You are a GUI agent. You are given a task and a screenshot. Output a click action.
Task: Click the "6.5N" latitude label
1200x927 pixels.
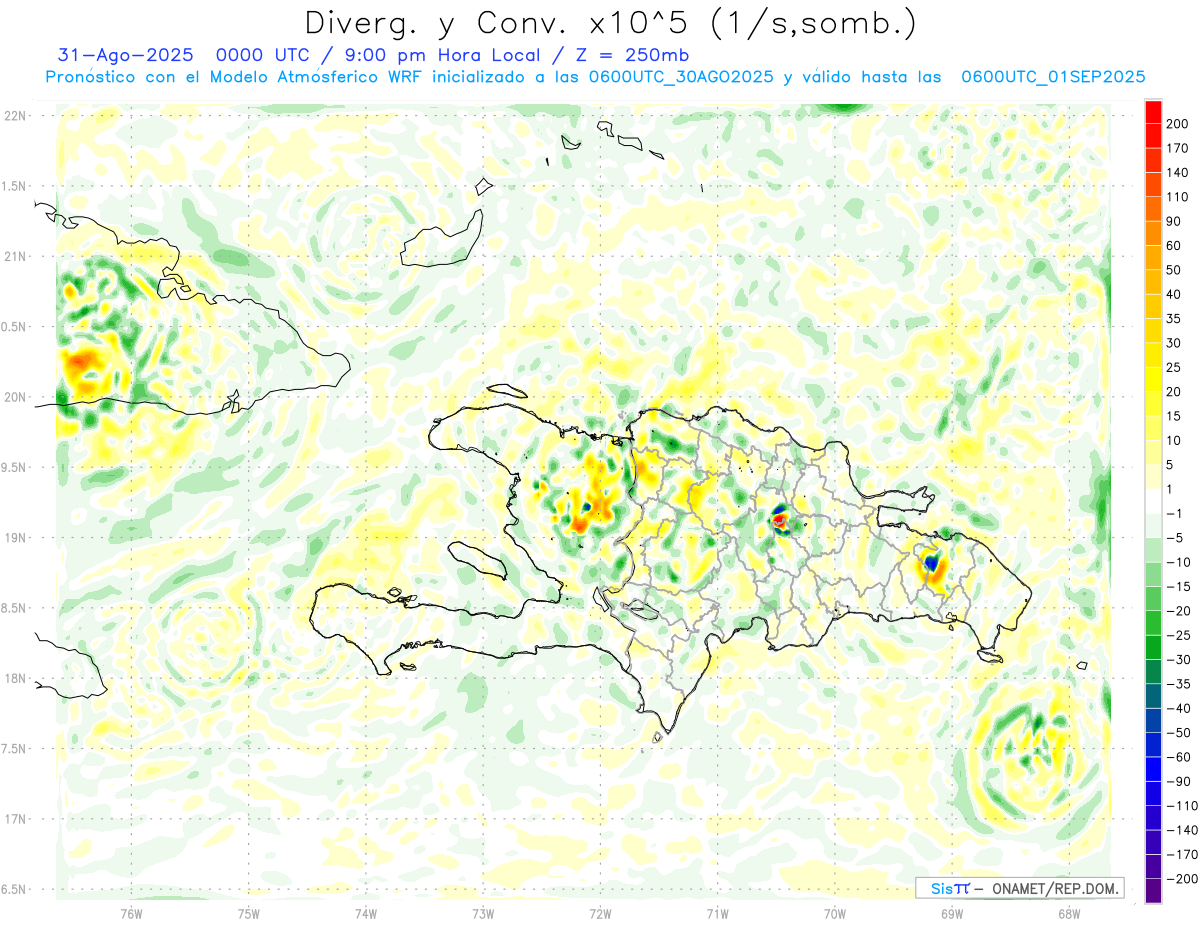tap(13, 889)
